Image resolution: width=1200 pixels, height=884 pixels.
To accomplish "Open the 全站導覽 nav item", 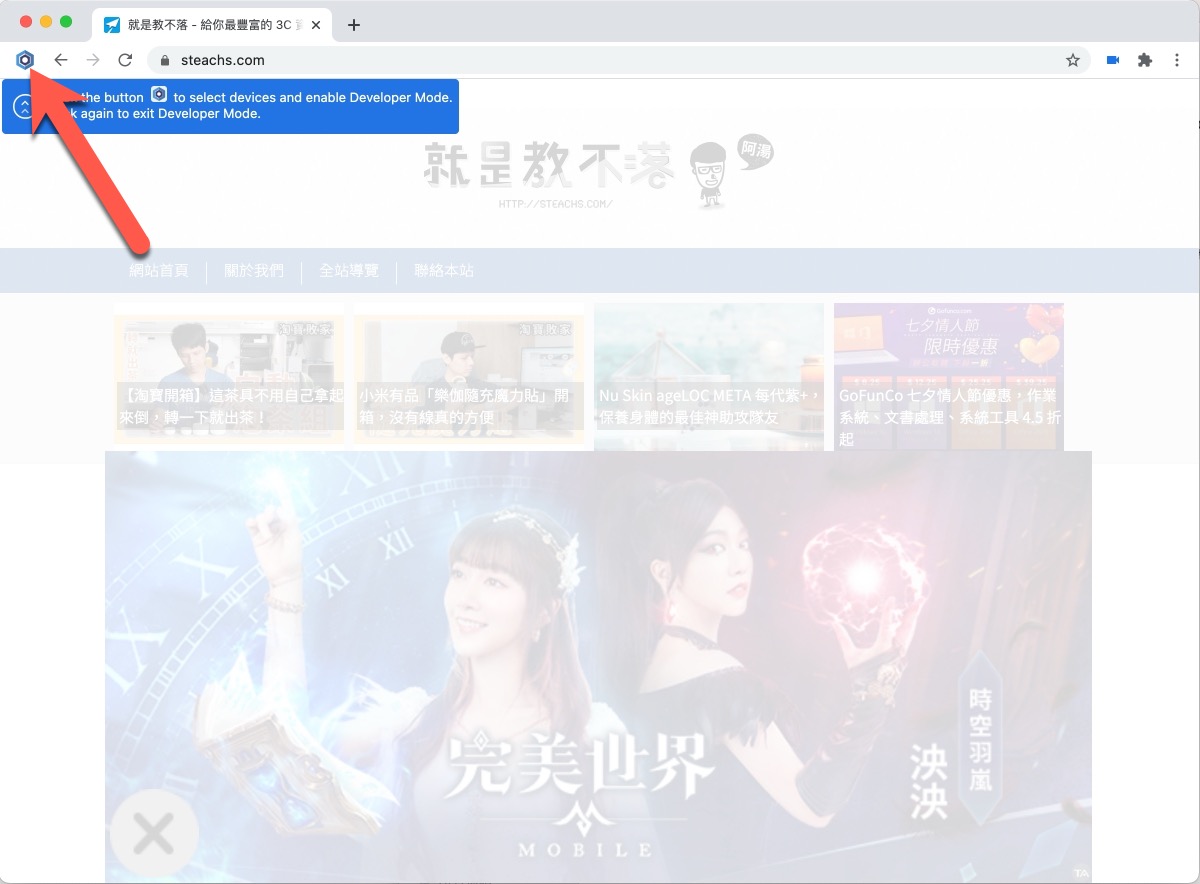I will [349, 271].
